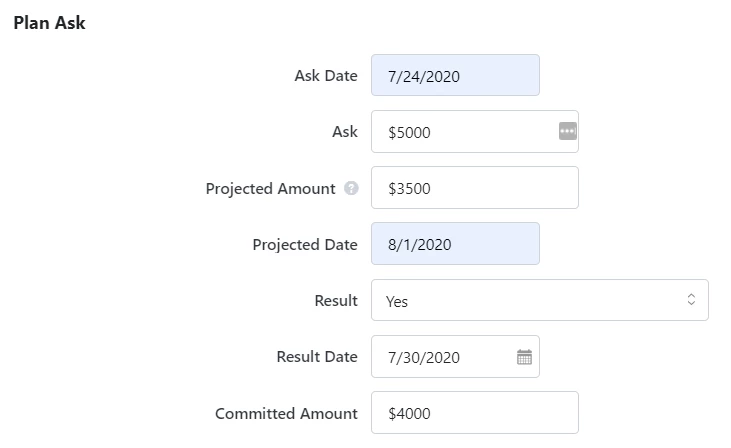This screenshot has height=448, width=731.
Task: Click the Committed Amount label
Action: click(286, 414)
